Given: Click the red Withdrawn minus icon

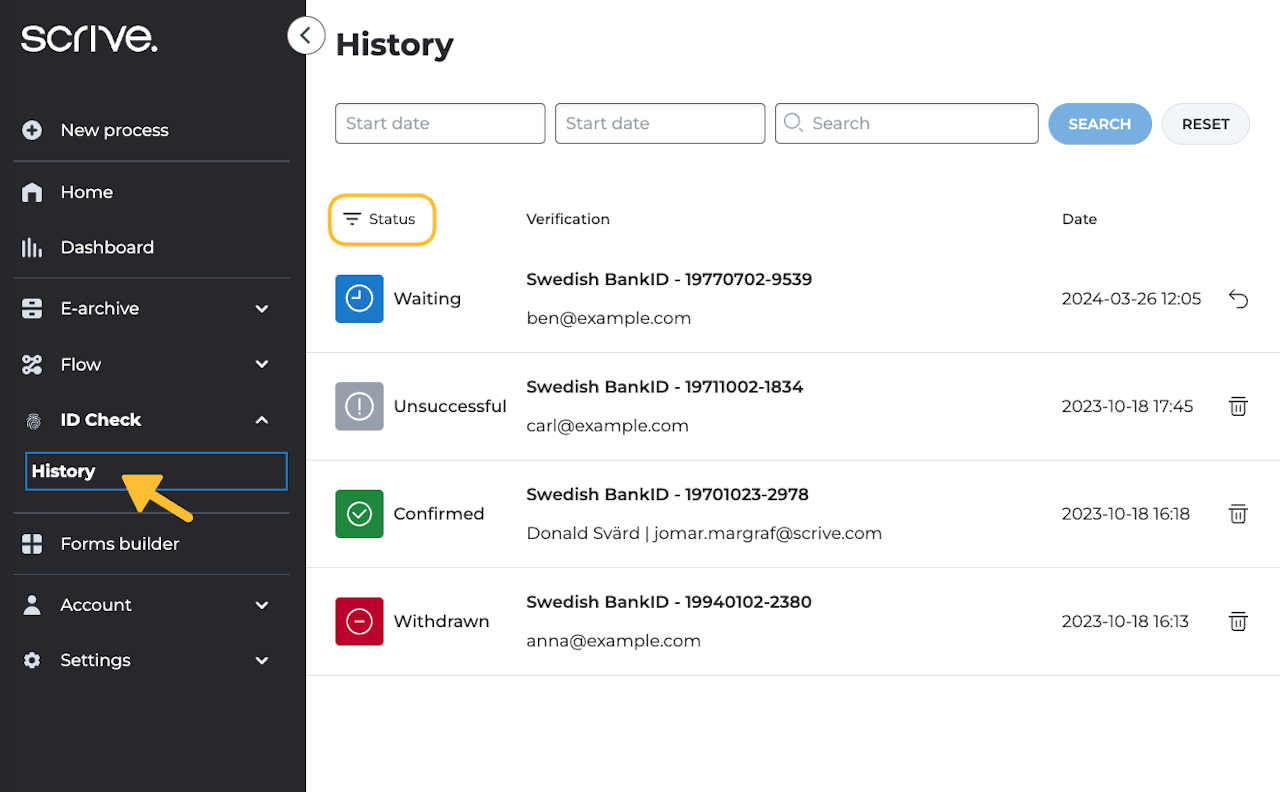Looking at the screenshot, I should pyautogui.click(x=359, y=621).
